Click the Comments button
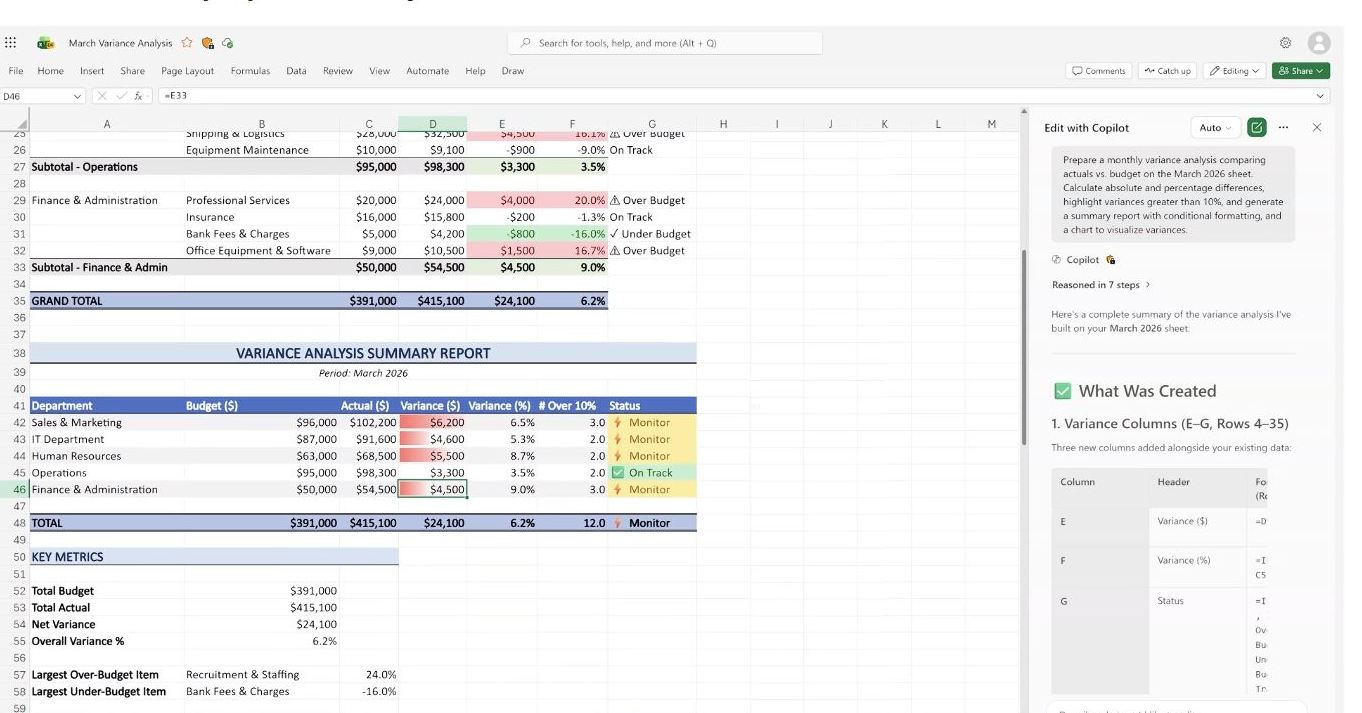1362x713 pixels. [x=1098, y=71]
